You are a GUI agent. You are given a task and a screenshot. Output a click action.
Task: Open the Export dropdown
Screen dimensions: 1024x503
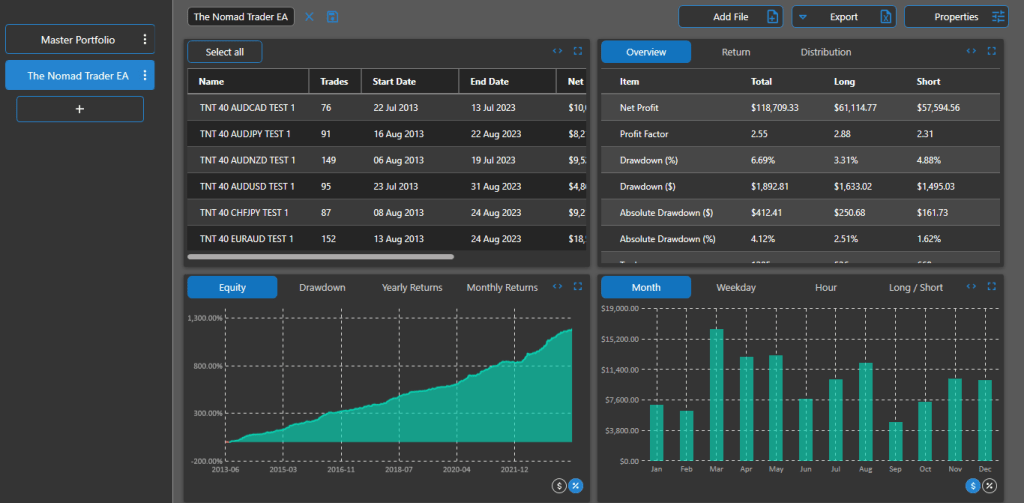(843, 17)
